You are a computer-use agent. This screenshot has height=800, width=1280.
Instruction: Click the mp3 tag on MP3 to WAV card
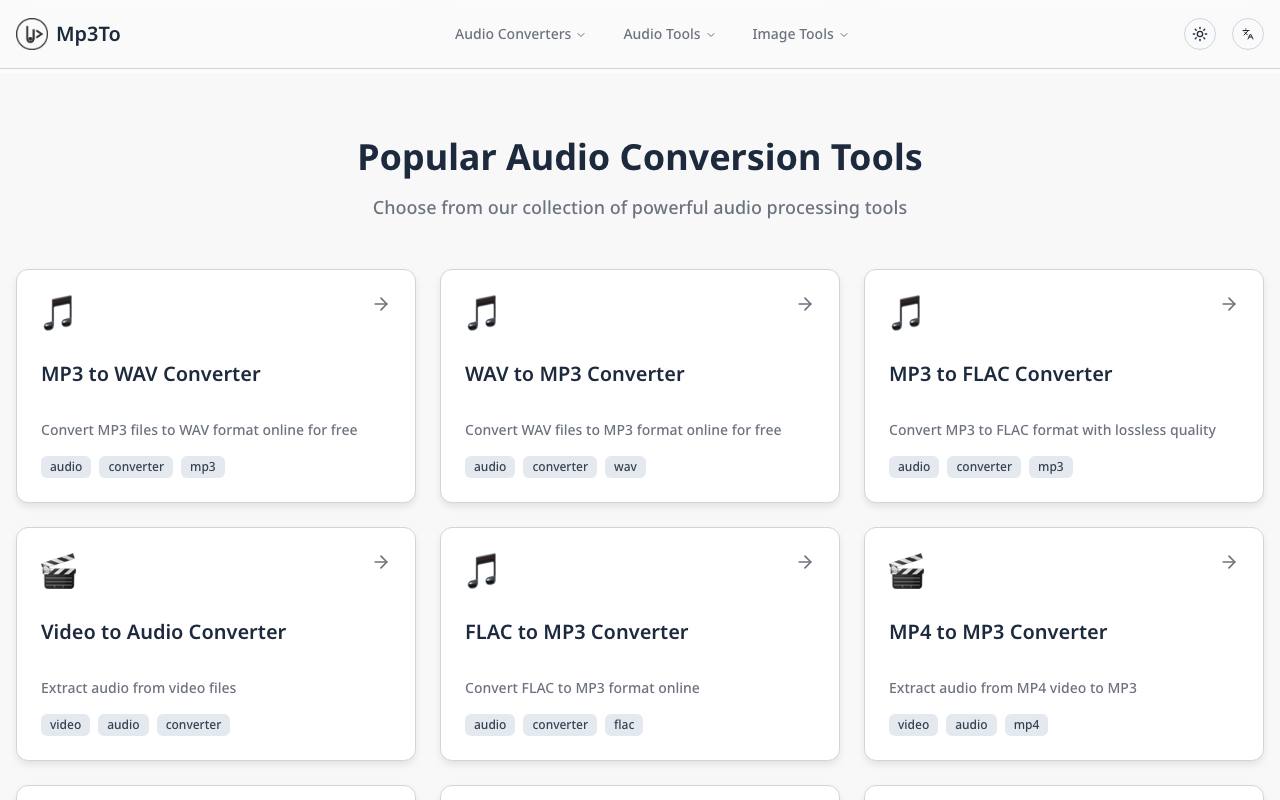click(203, 467)
